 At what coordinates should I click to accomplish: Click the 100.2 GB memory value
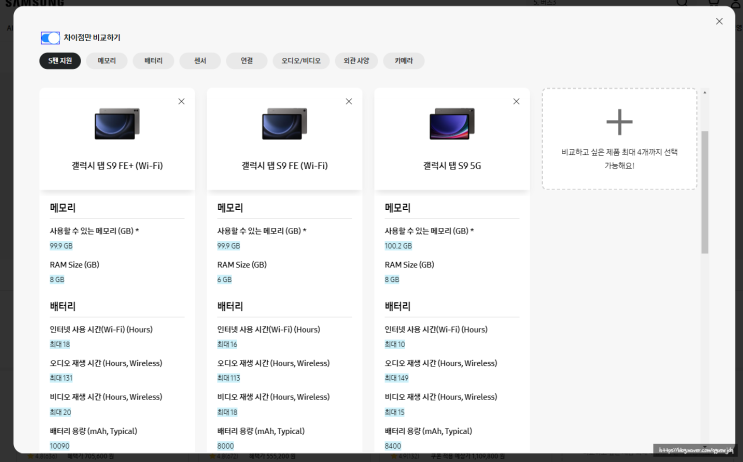(398, 246)
